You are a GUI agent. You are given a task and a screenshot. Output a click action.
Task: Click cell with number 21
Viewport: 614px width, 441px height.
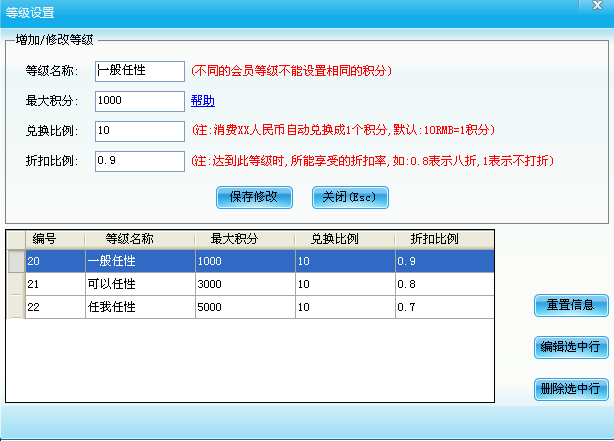55,284
